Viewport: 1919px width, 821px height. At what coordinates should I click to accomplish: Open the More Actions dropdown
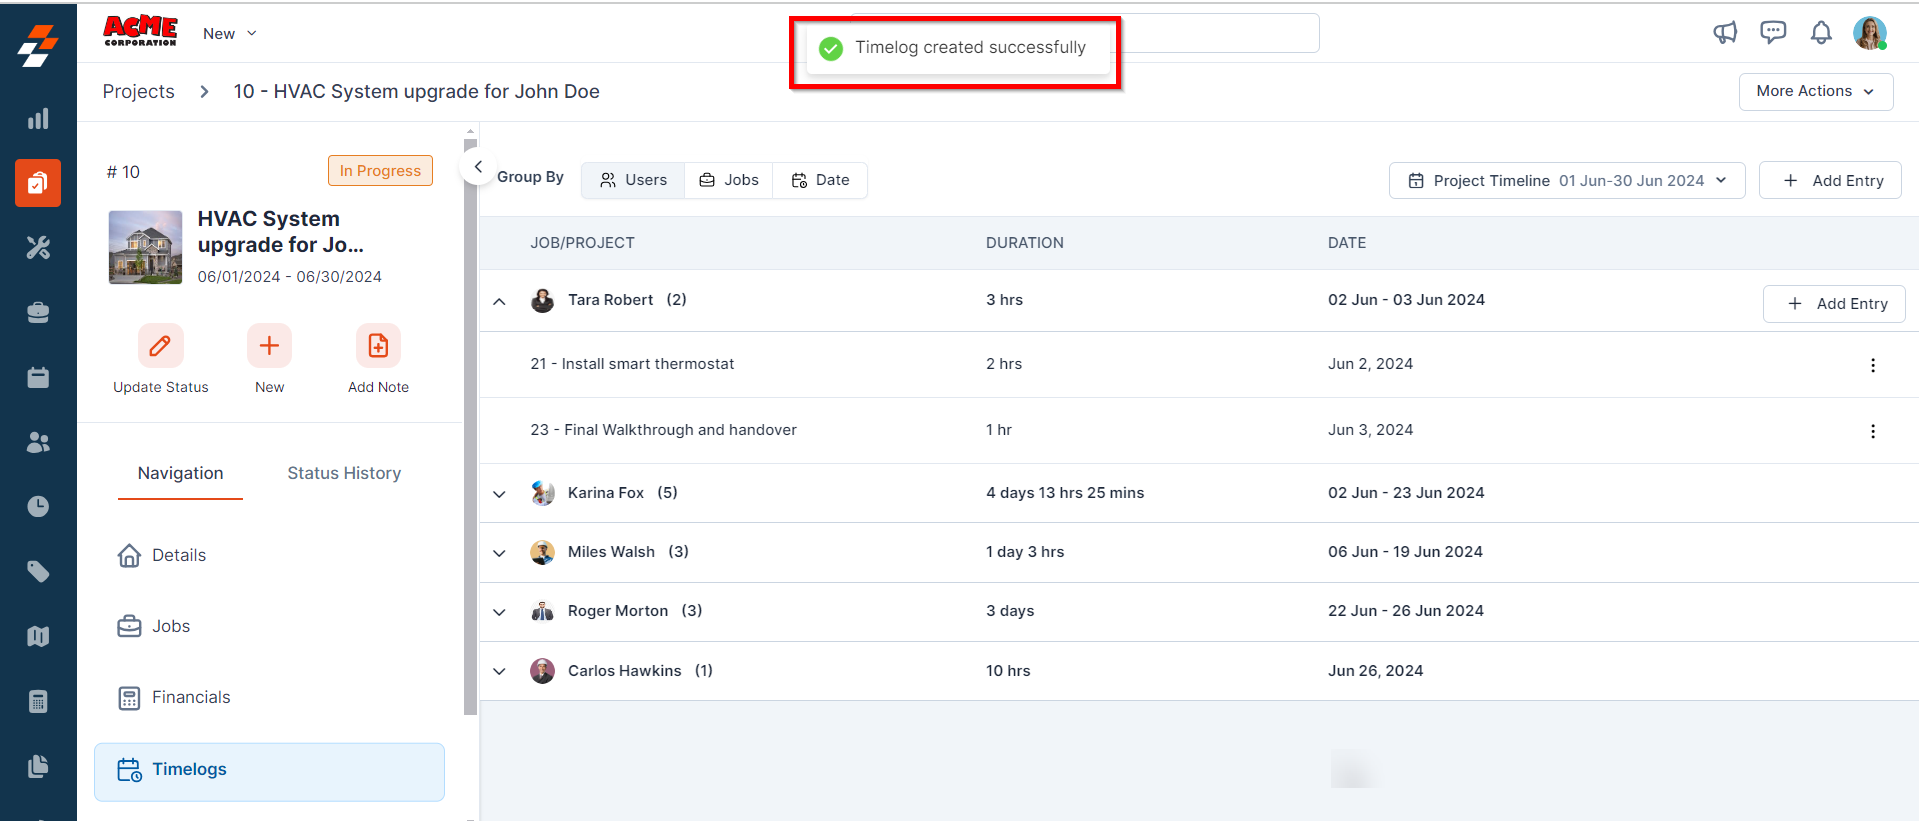1815,91
